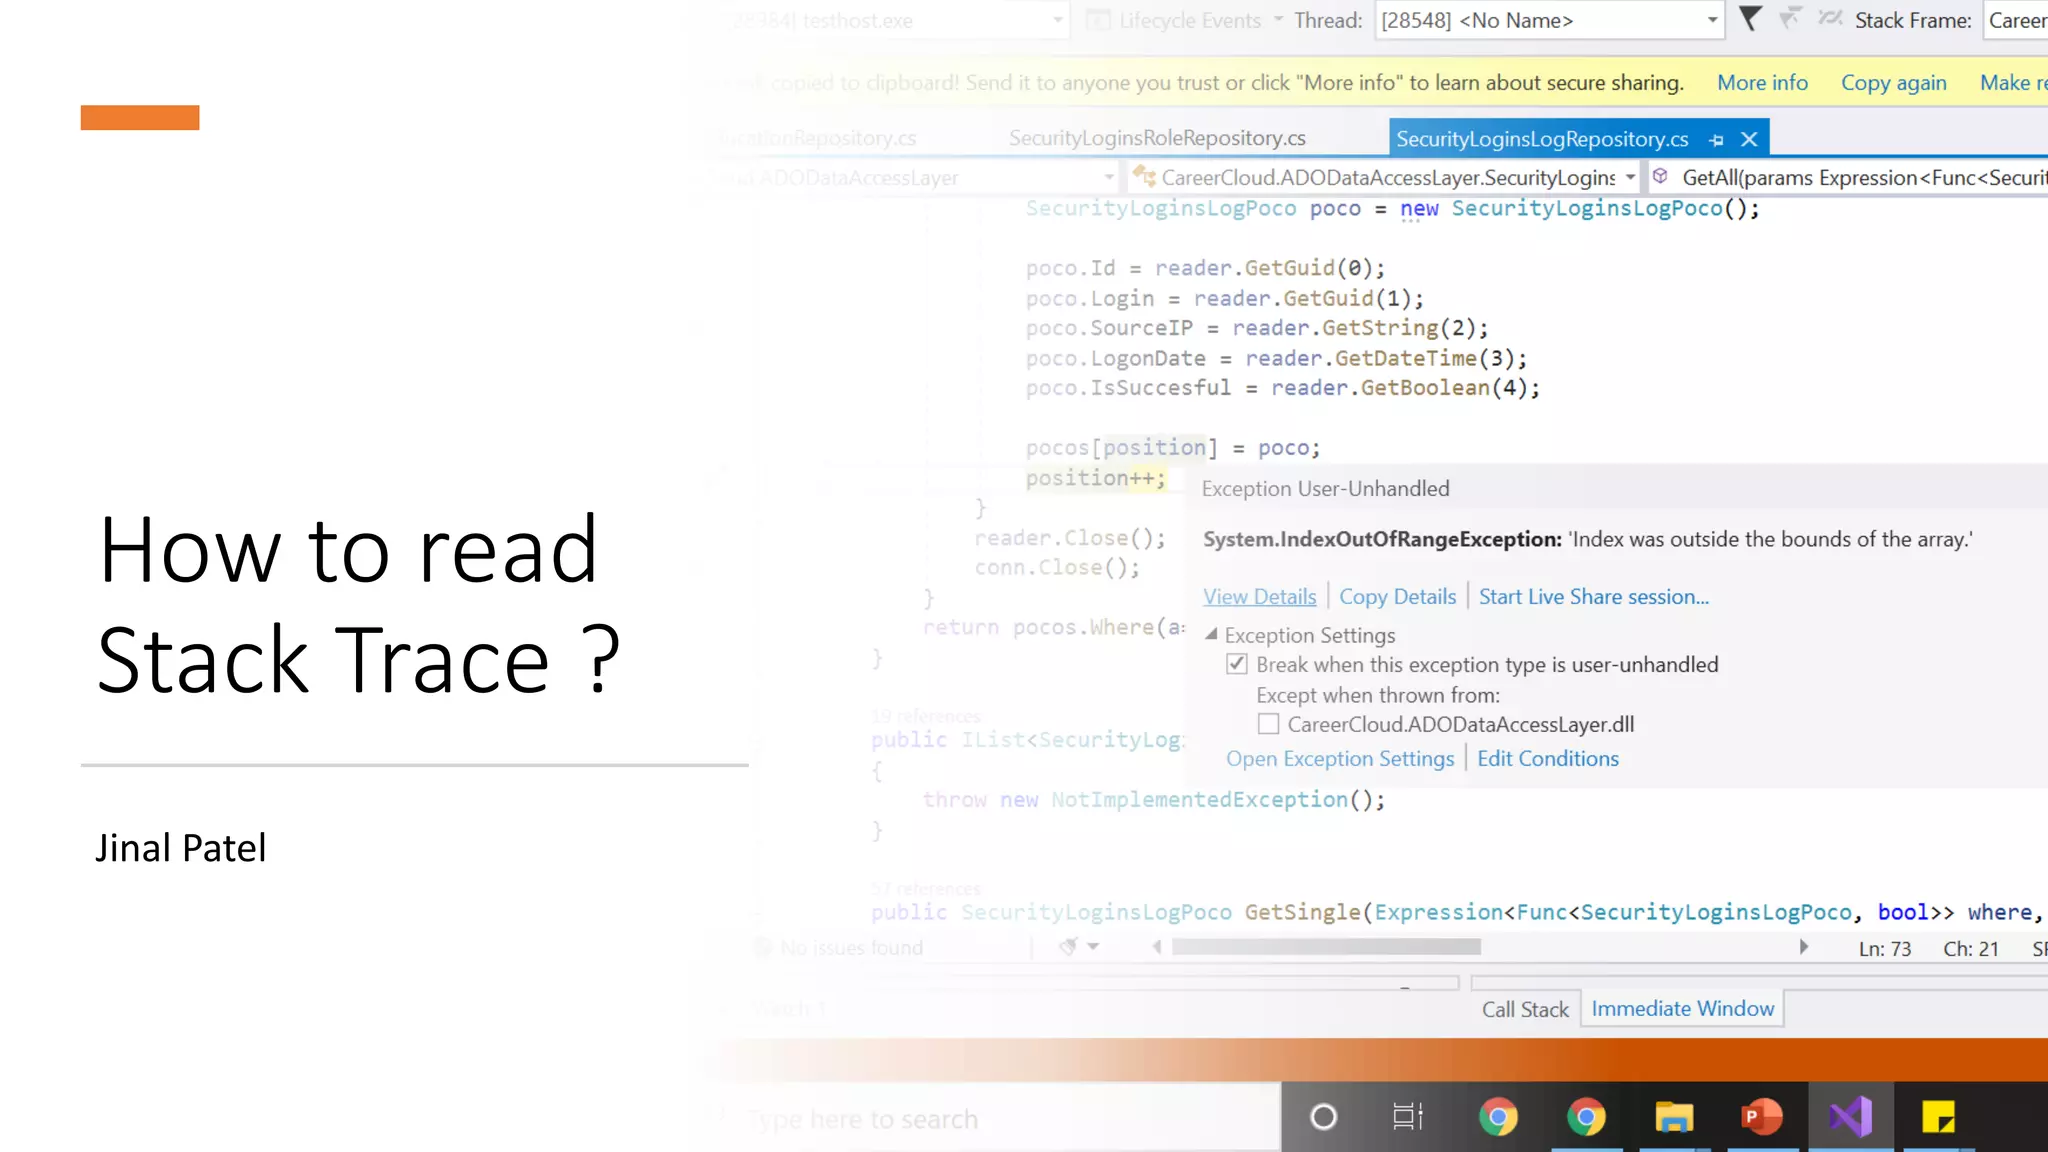Click the View Details link

click(1259, 597)
